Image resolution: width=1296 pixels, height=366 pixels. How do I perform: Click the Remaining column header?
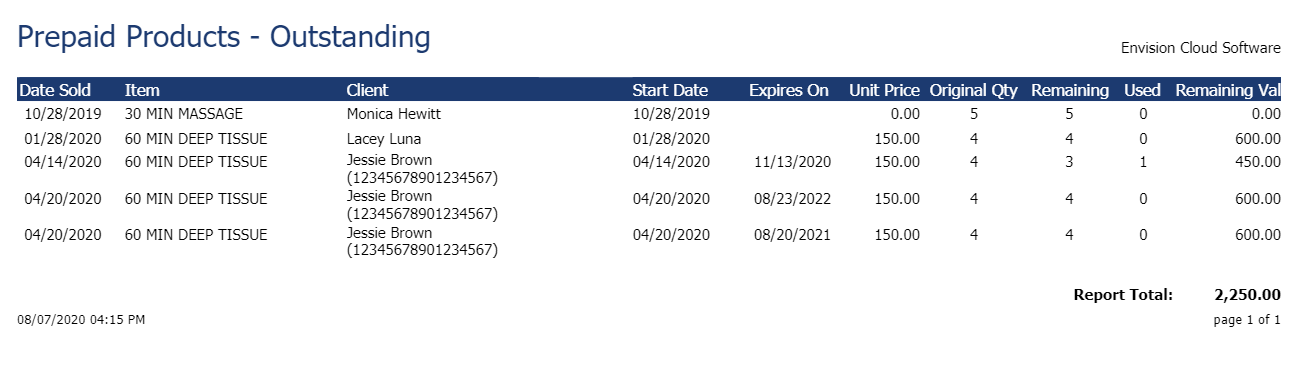coord(1070,90)
